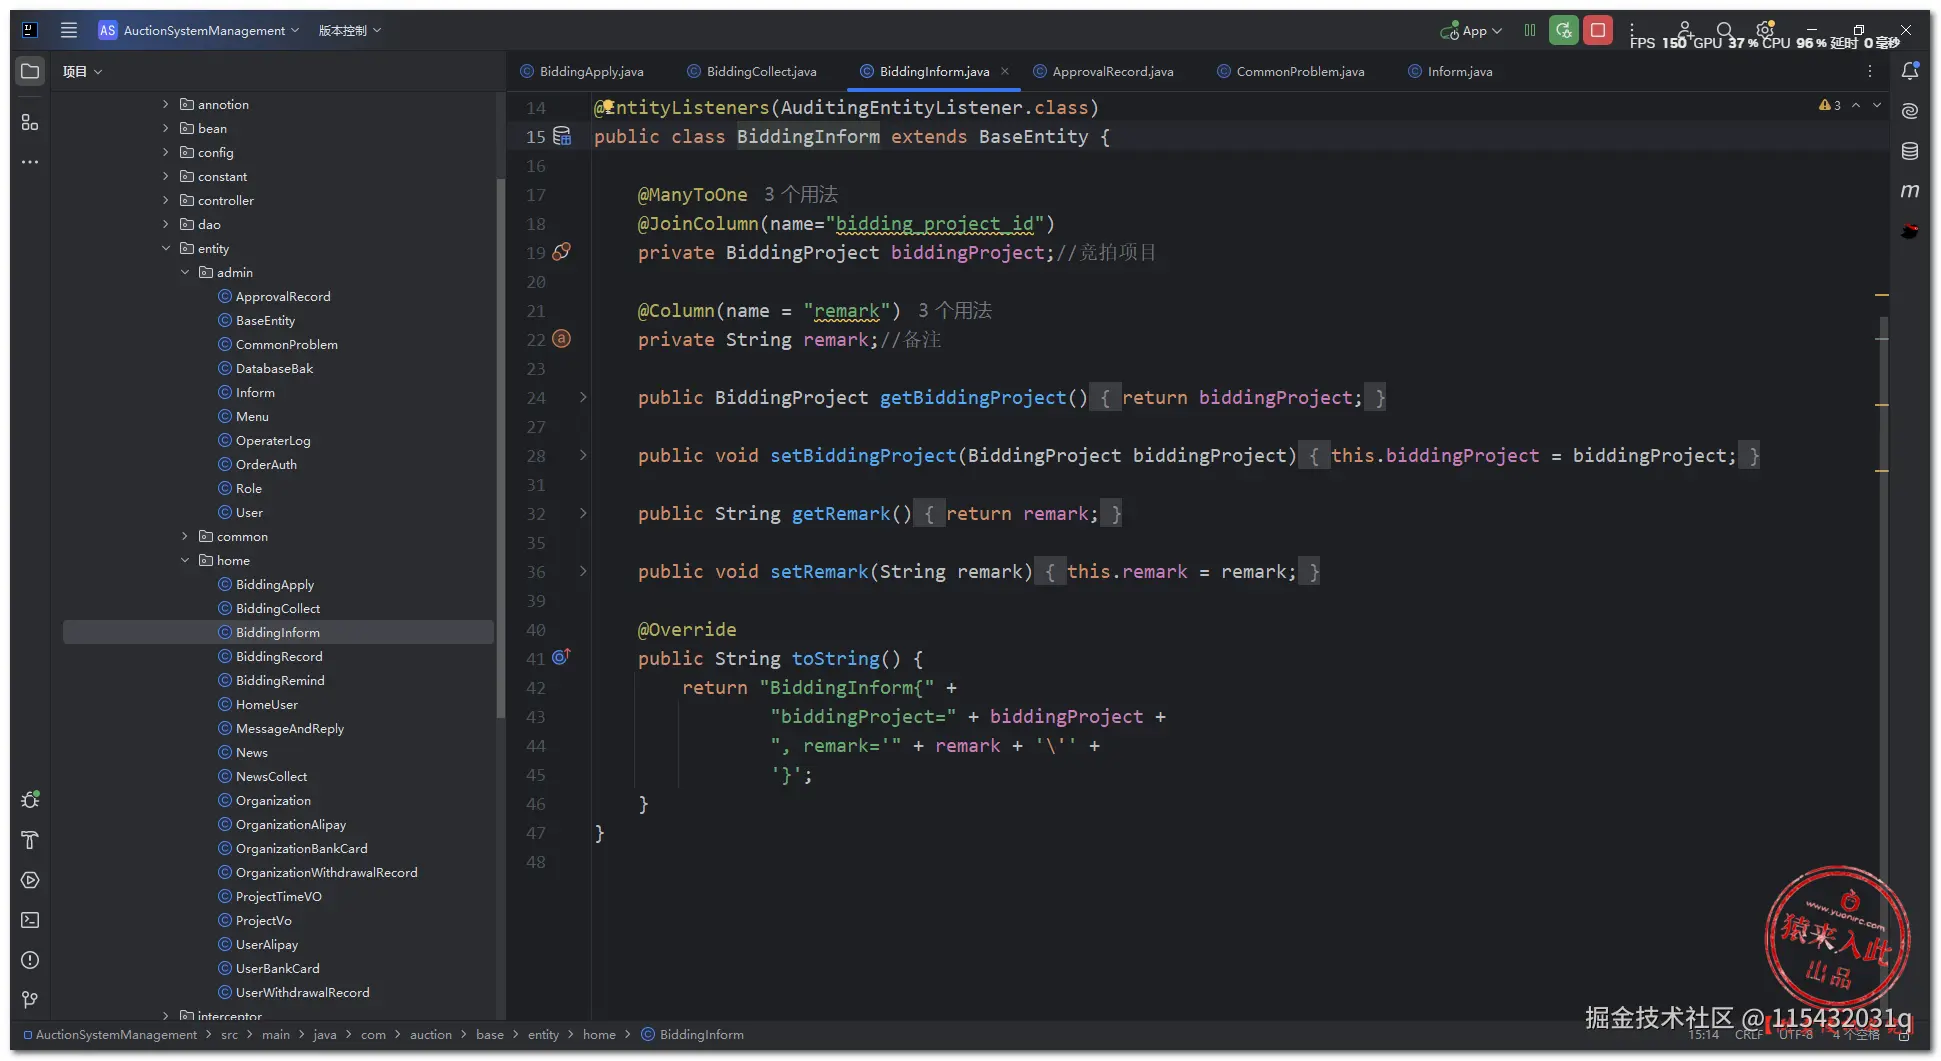
Task: Click the gutter icon on line 19
Action: [x=562, y=252]
